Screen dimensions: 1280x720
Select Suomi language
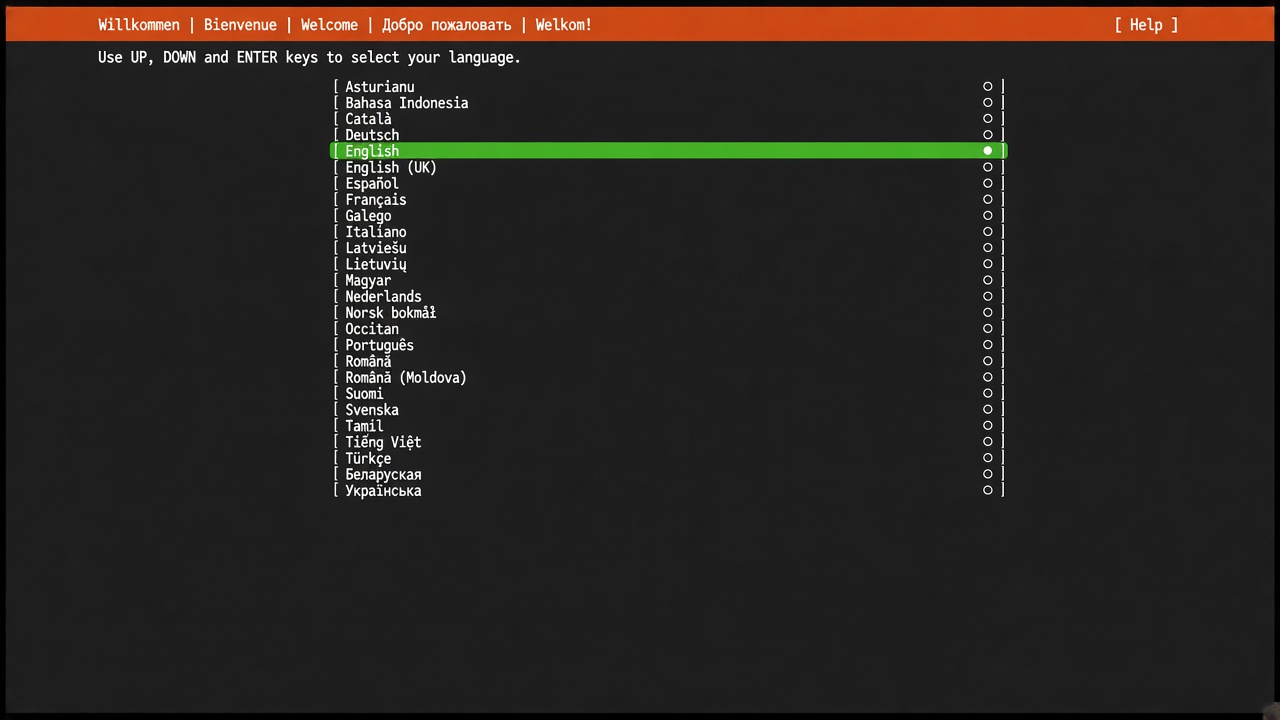668,394
